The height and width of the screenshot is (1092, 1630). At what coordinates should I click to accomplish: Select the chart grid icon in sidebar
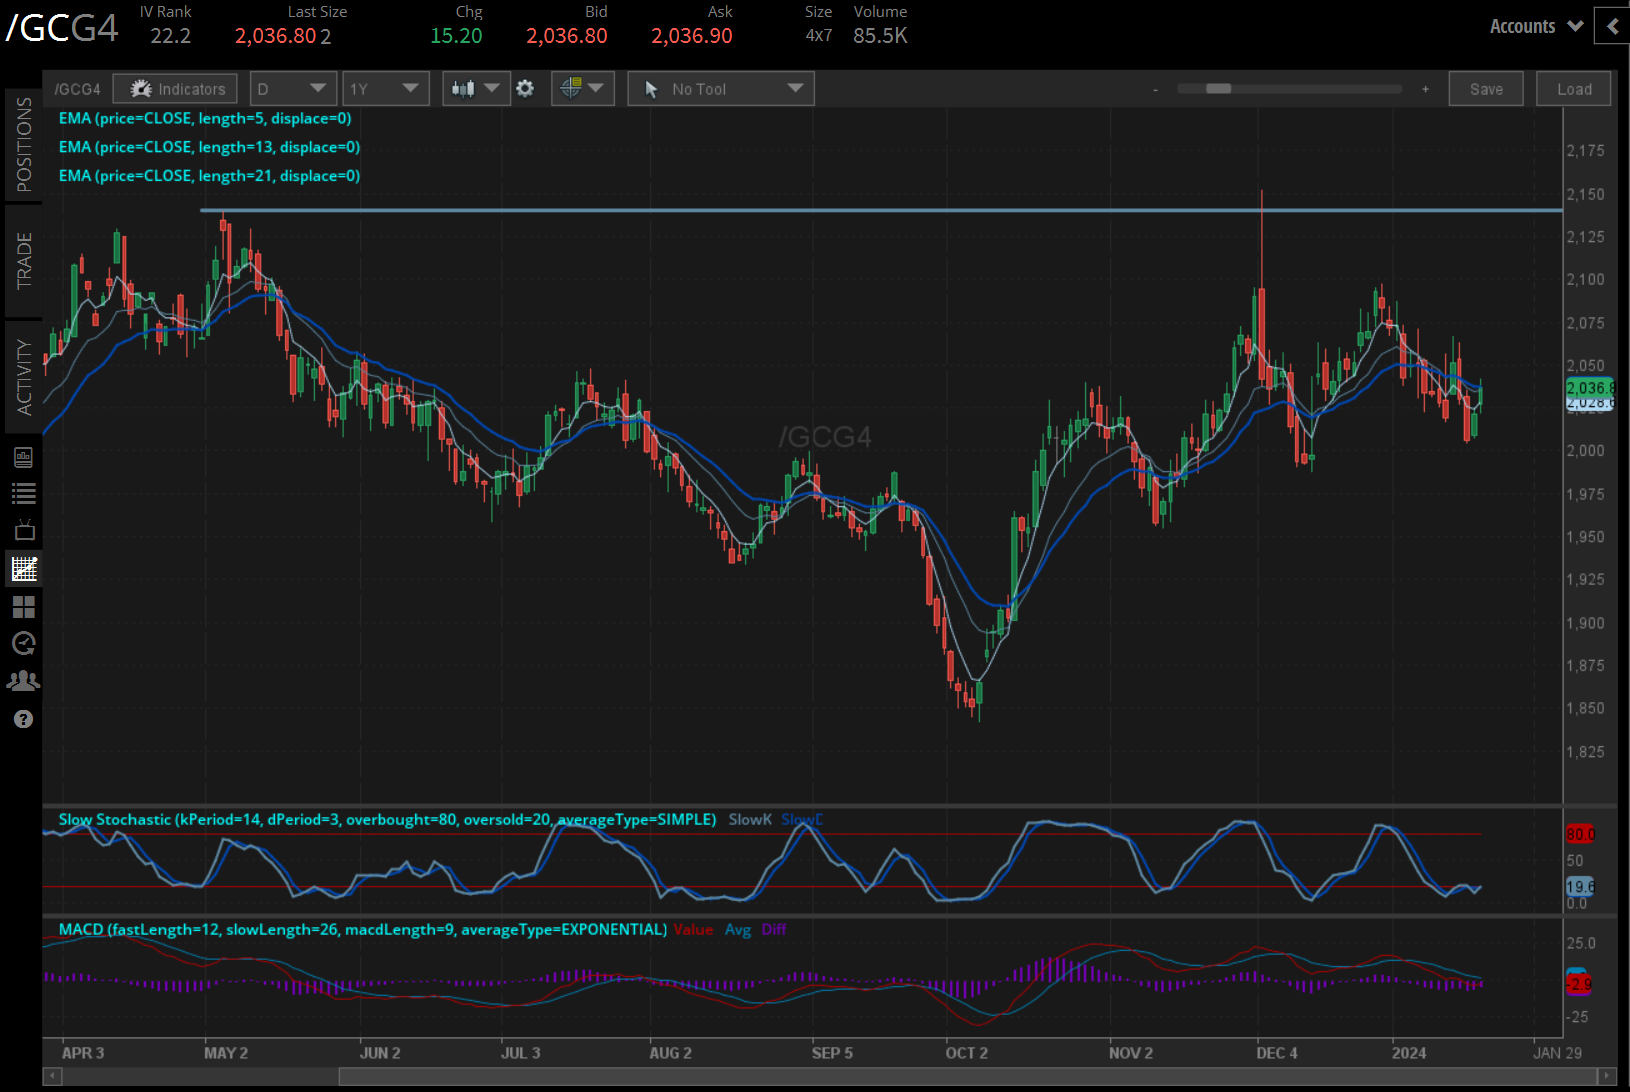click(24, 569)
